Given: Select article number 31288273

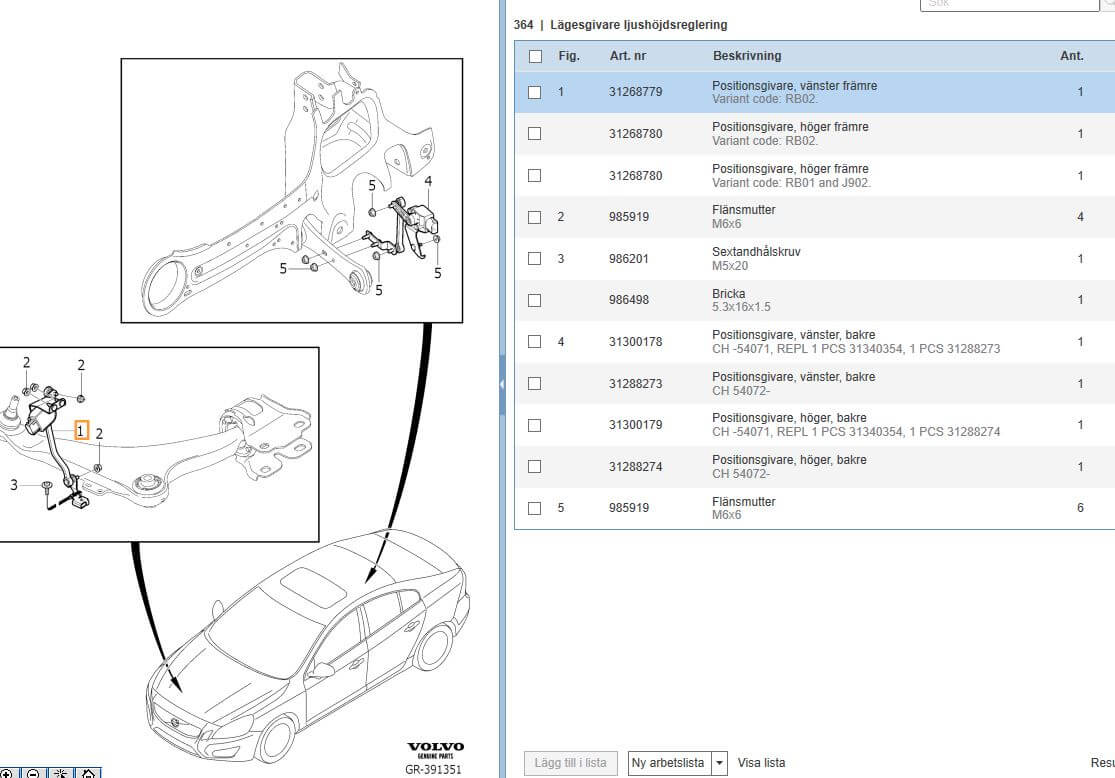Looking at the screenshot, I should (635, 384).
